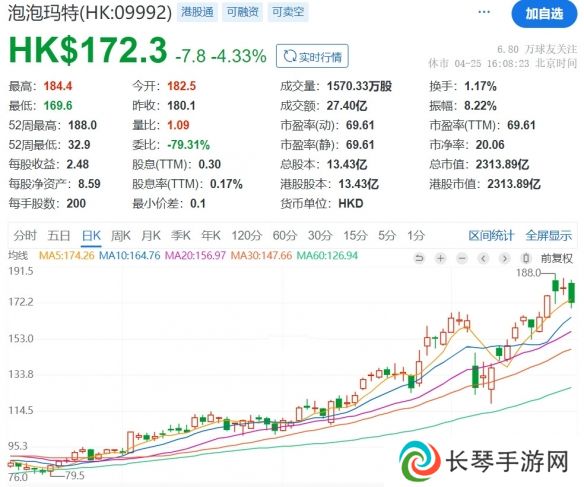Move chart left with the left chevron
Viewport: 584px width, 487px height.
(483, 258)
